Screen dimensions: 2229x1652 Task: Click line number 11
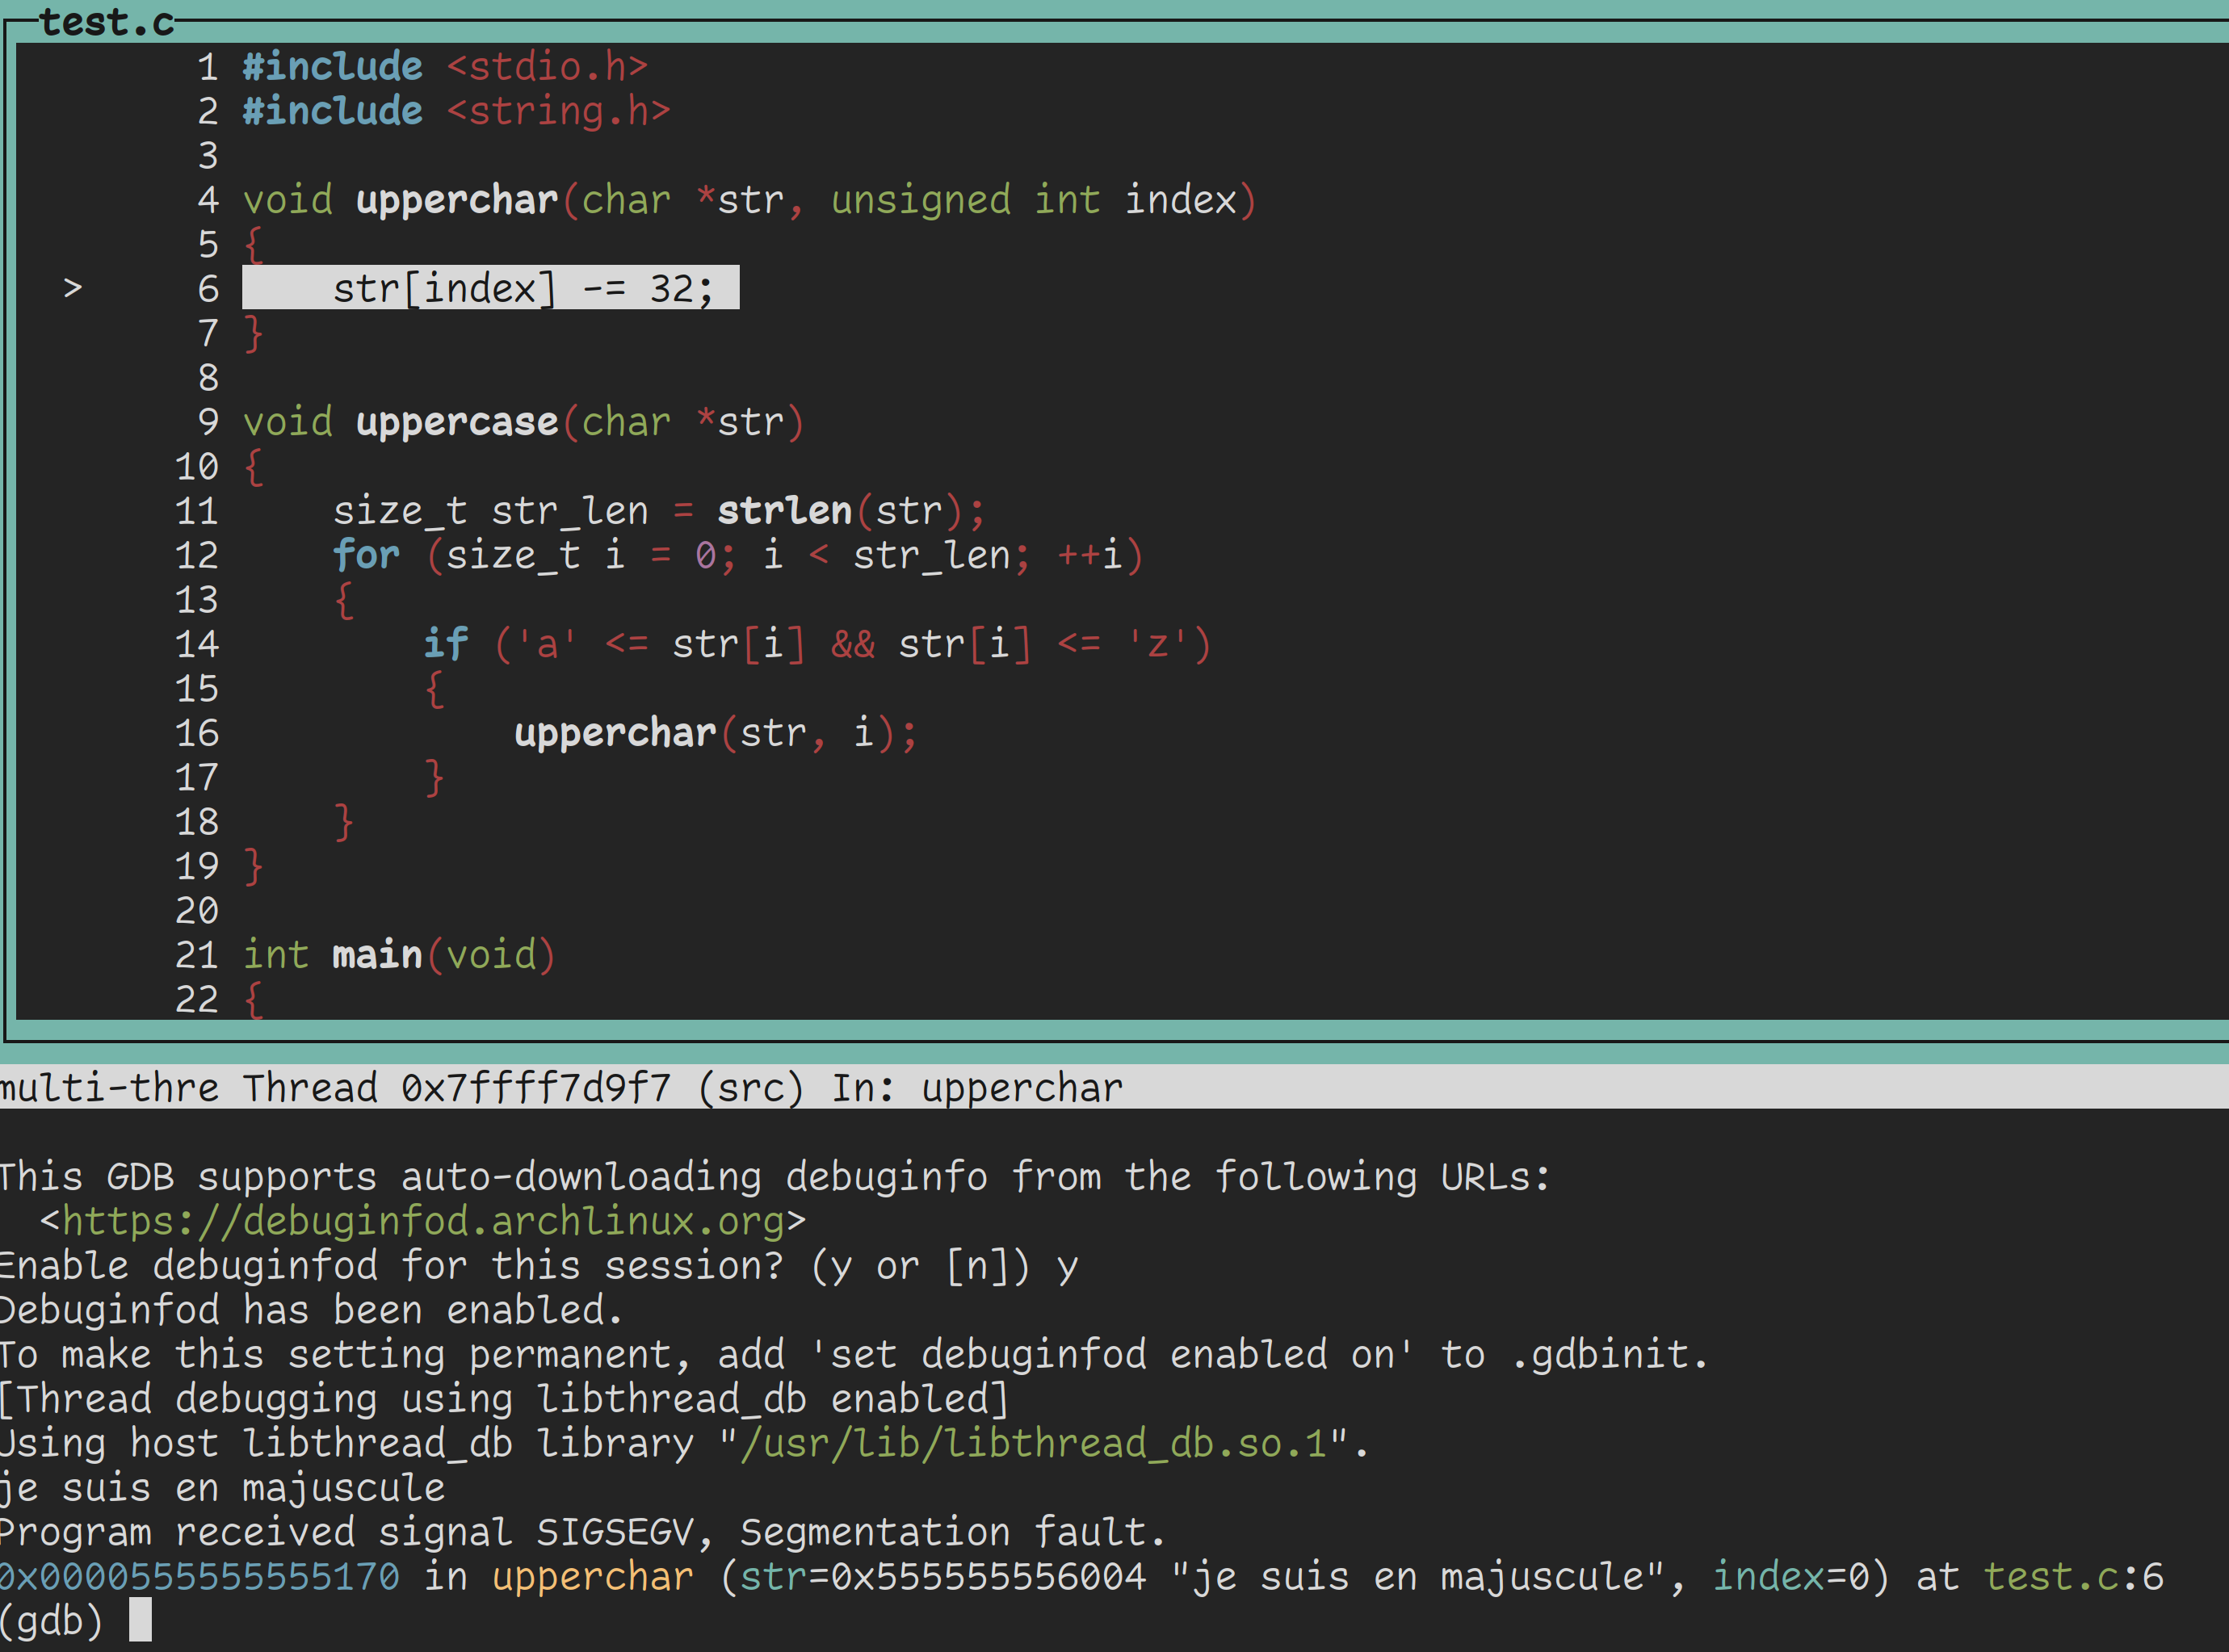pos(197,511)
